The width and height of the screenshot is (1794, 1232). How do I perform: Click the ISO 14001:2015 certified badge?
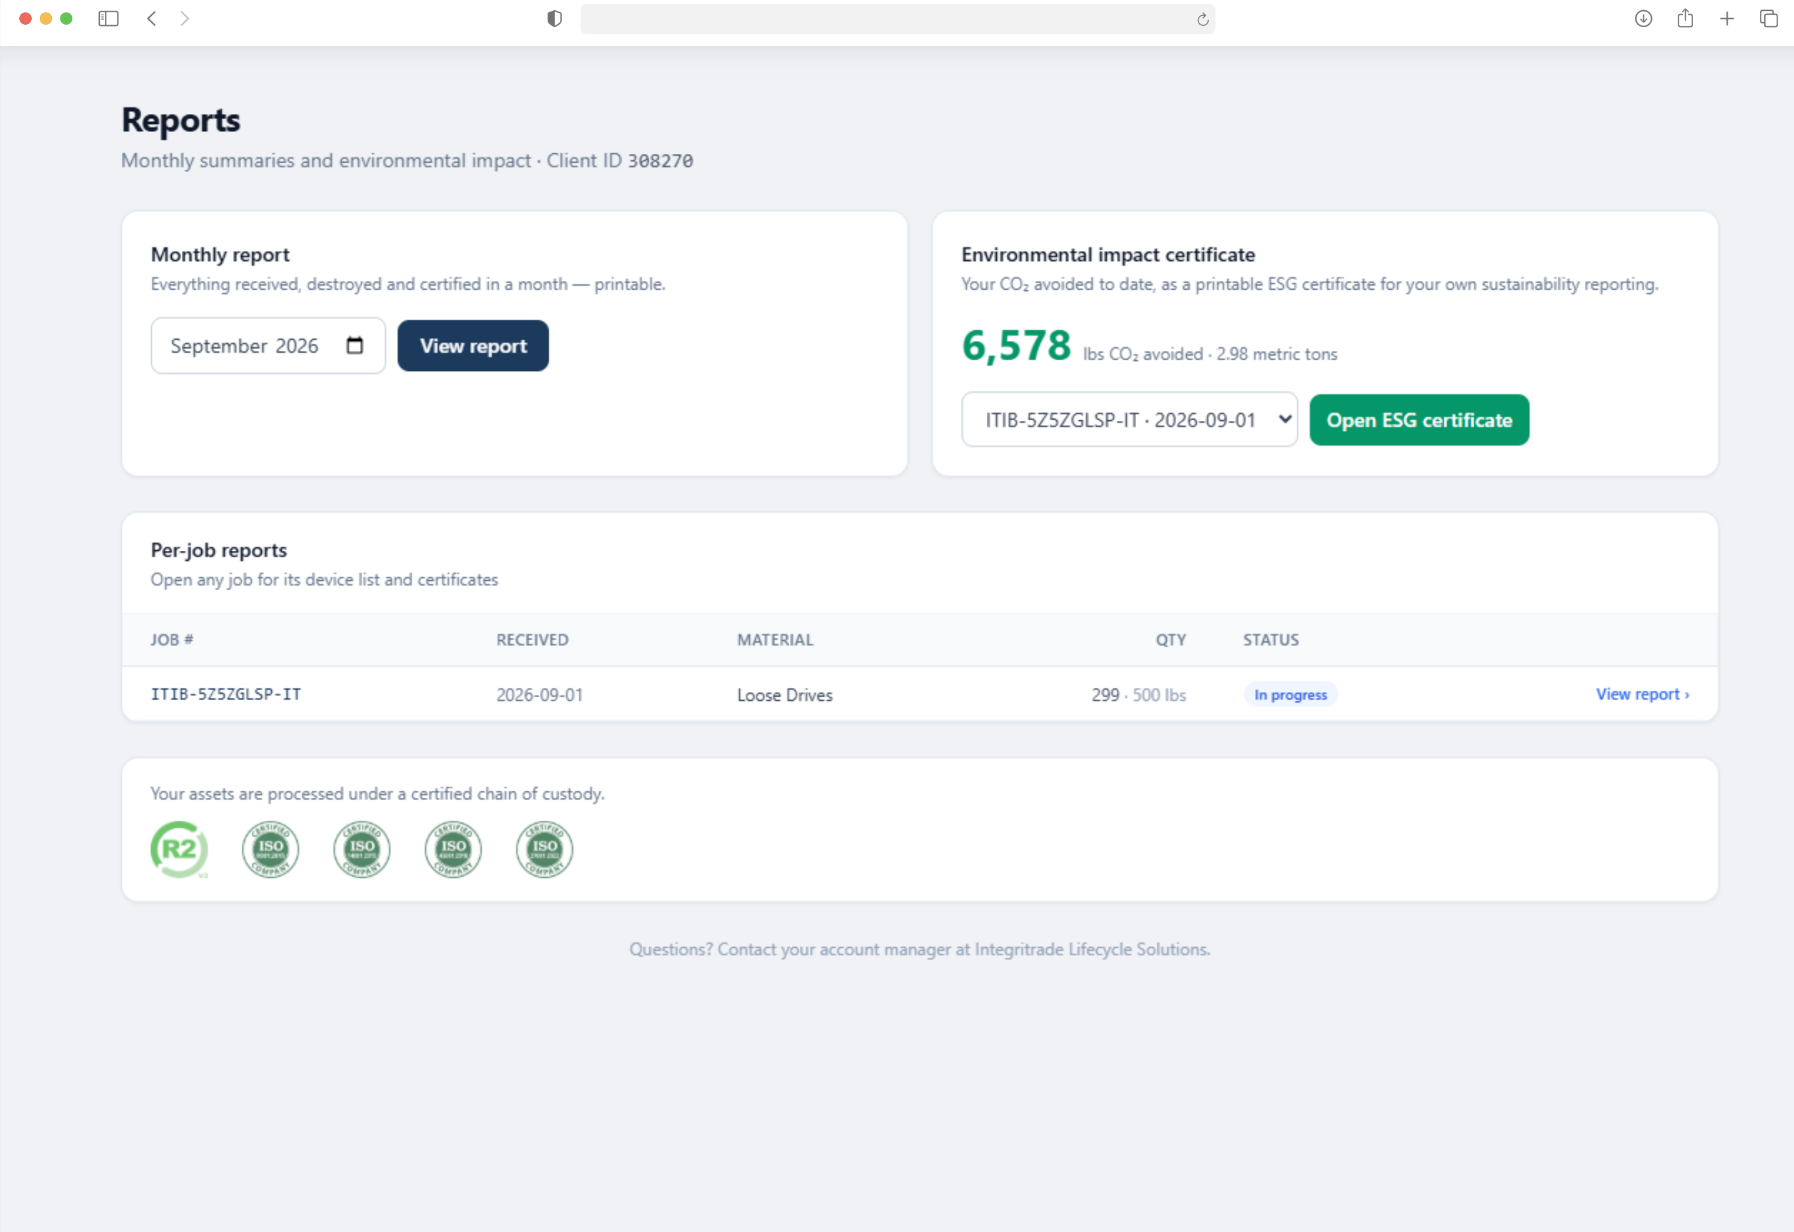pos(362,850)
